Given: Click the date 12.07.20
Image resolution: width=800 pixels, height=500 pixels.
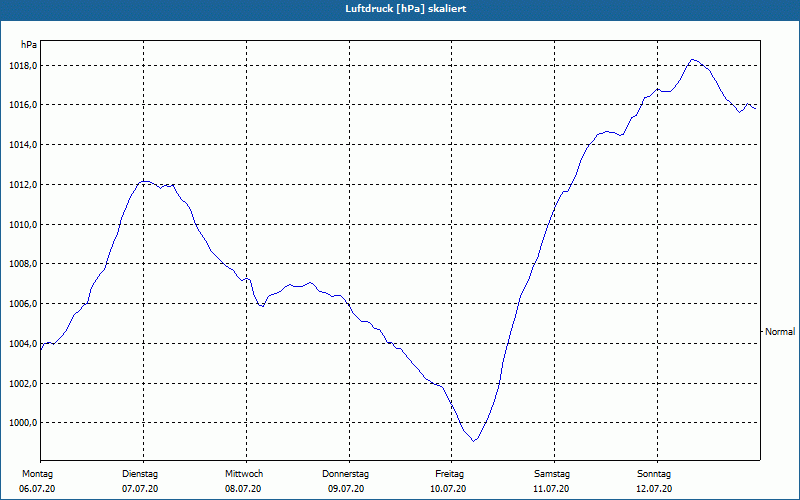Looking at the screenshot, I should click(654, 489).
